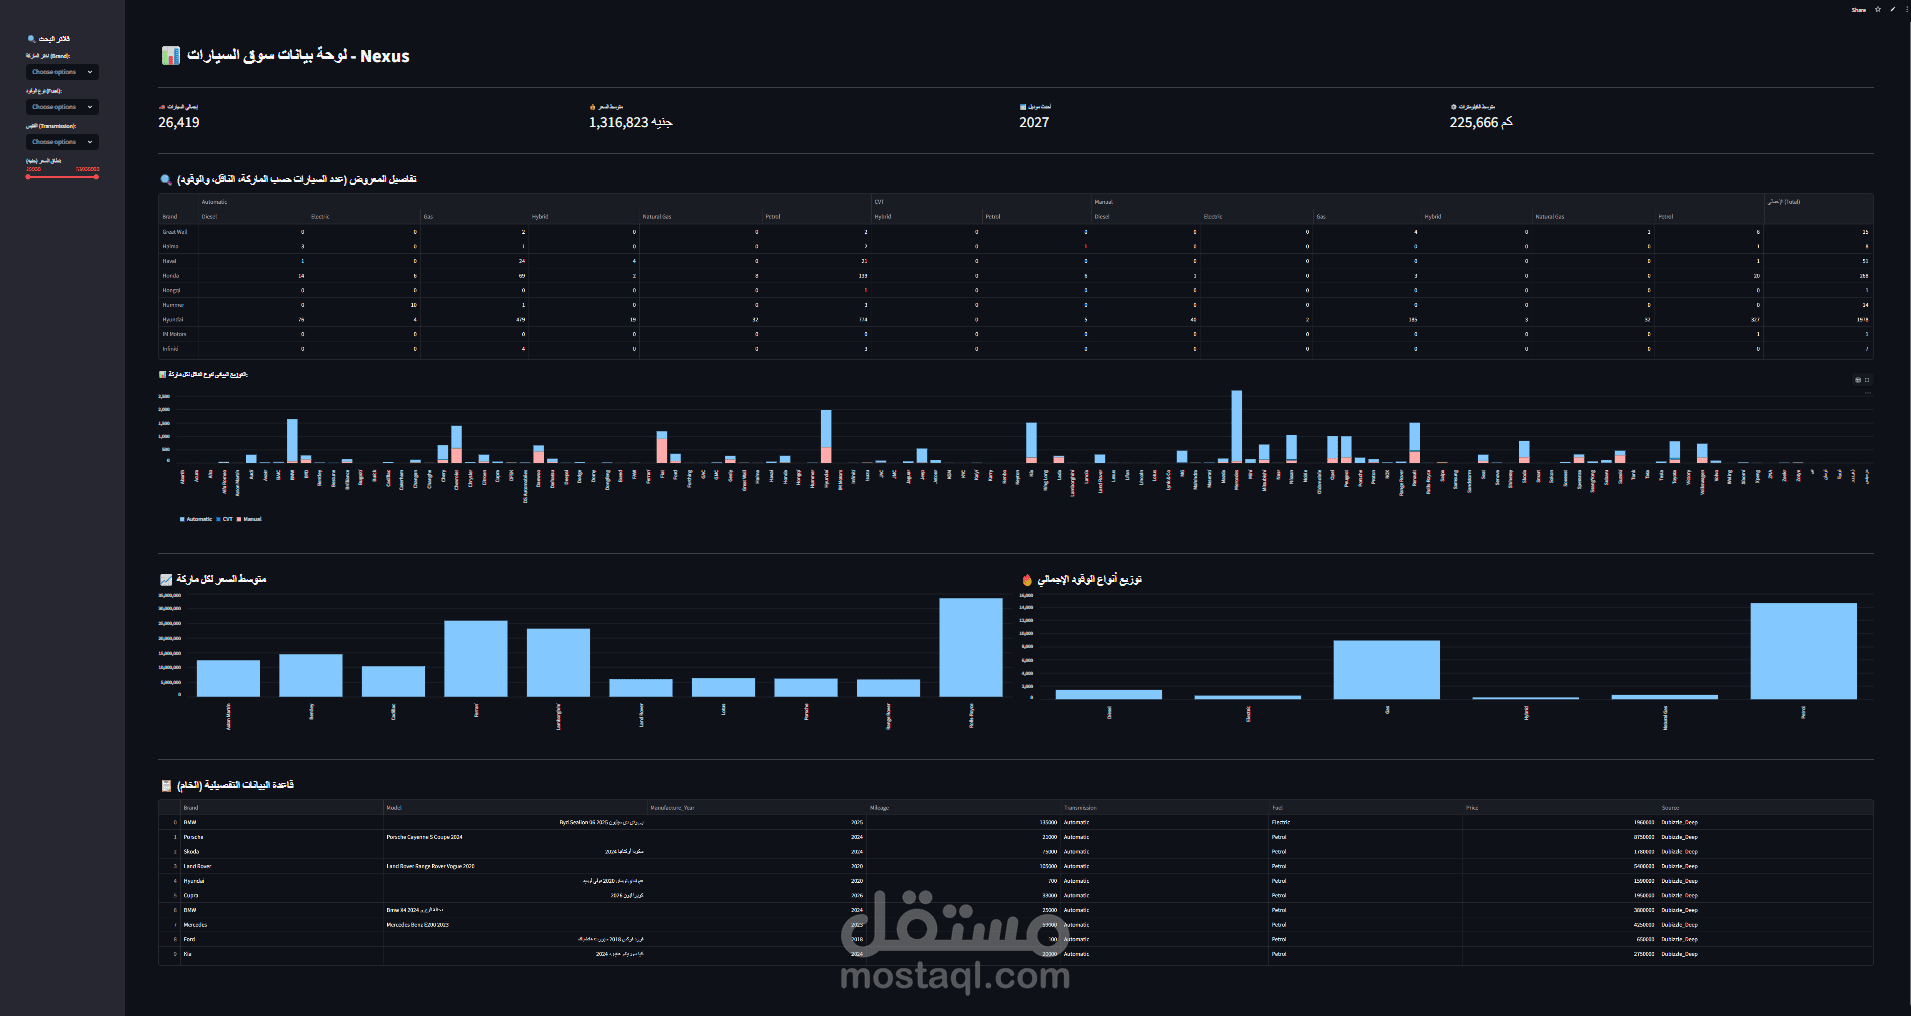Toggle the CVT legend entry
Image resolution: width=1911 pixels, height=1016 pixels.
click(226, 519)
